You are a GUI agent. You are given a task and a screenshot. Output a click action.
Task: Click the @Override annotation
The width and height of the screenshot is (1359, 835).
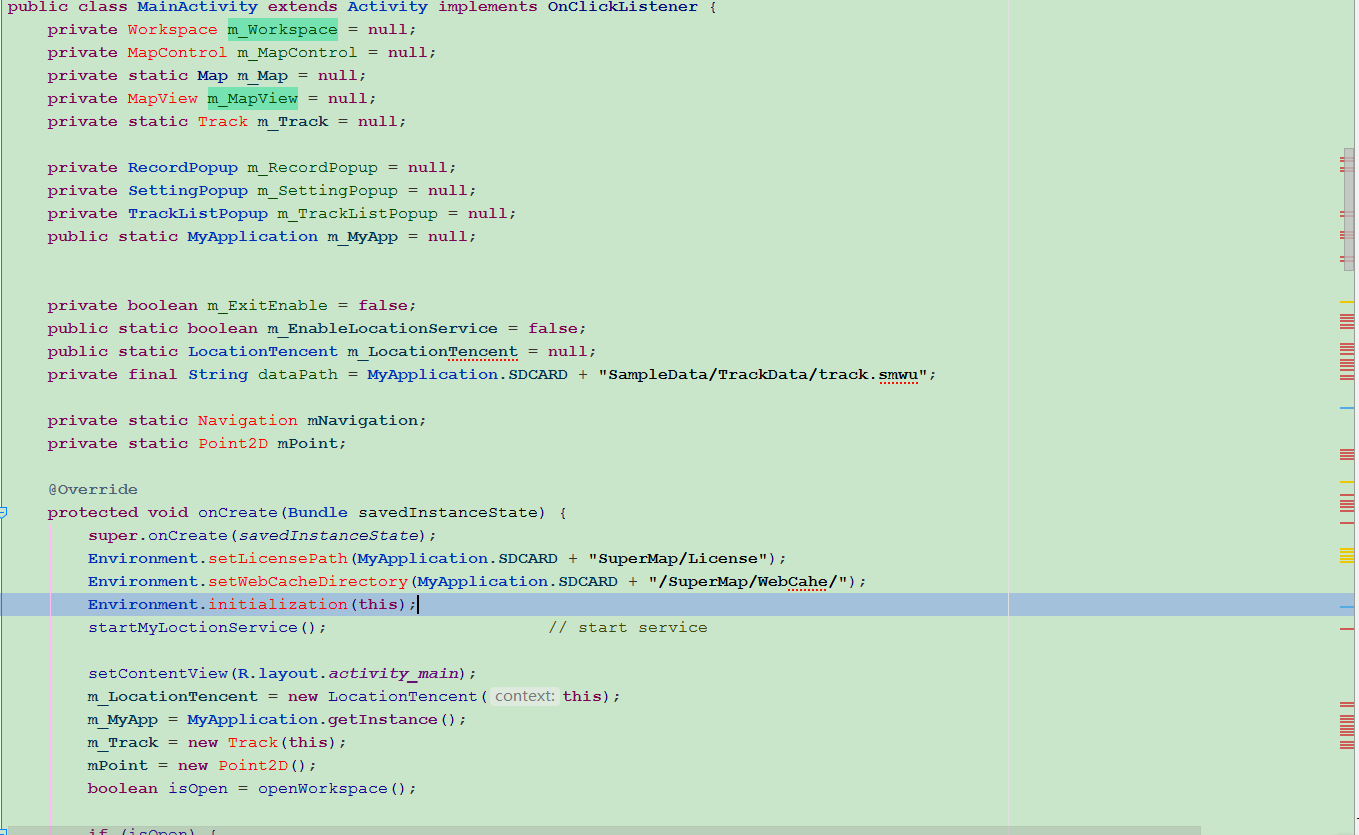tap(92, 490)
